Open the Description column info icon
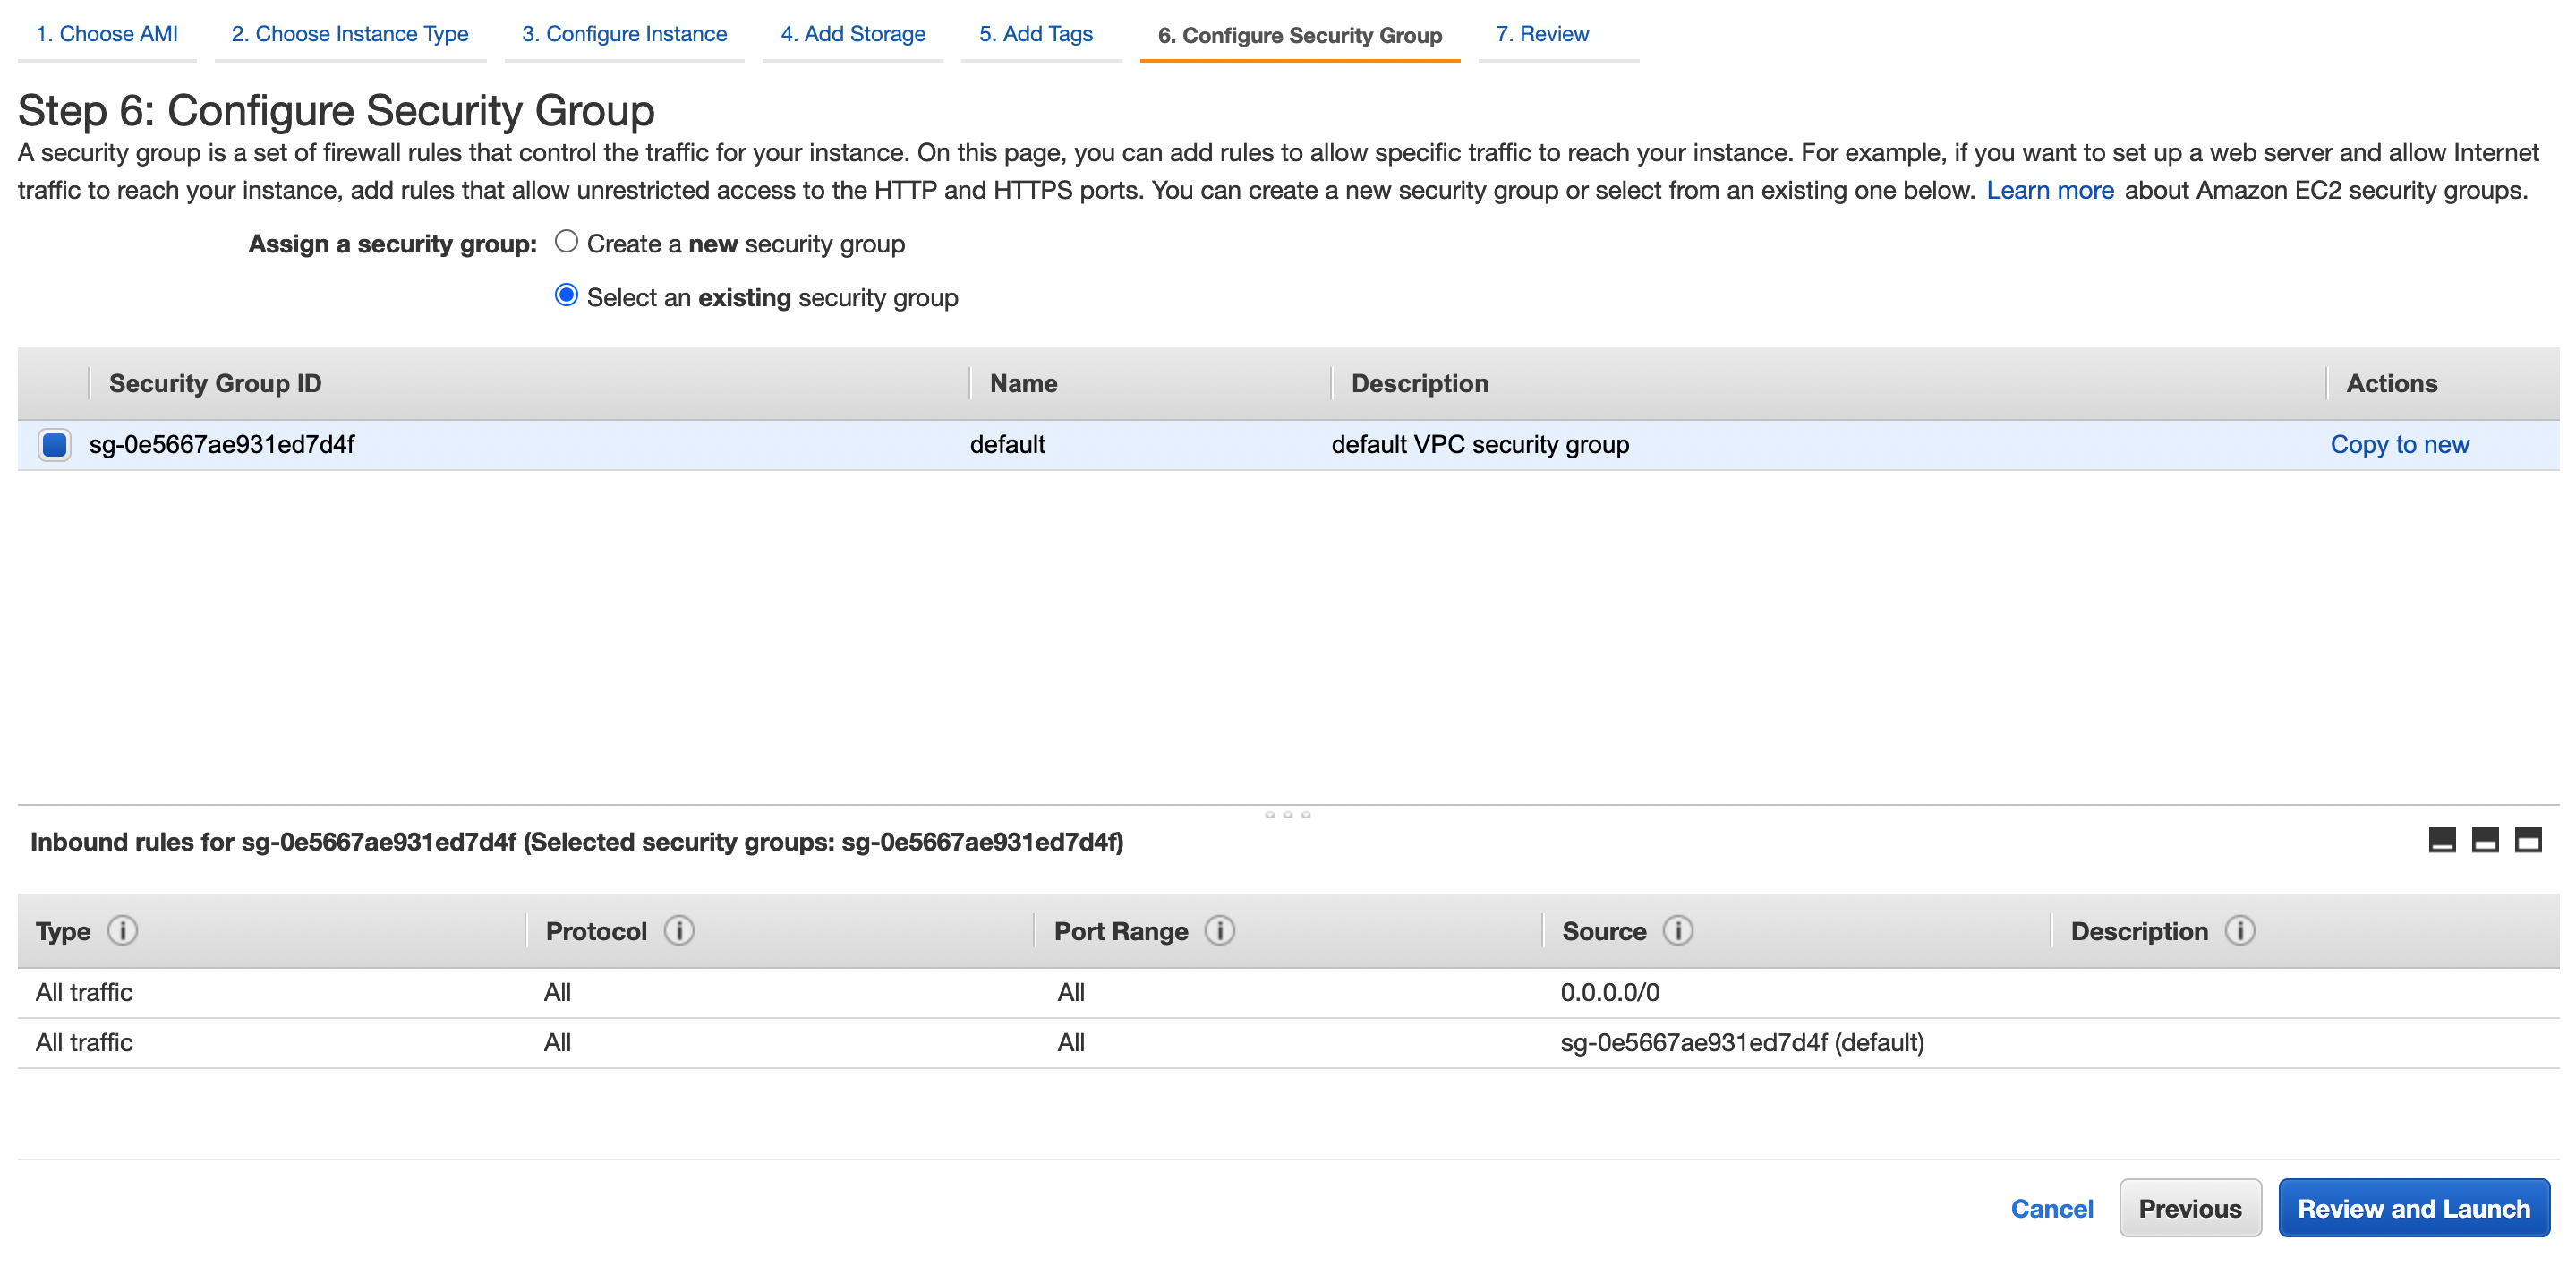 click(x=2242, y=930)
